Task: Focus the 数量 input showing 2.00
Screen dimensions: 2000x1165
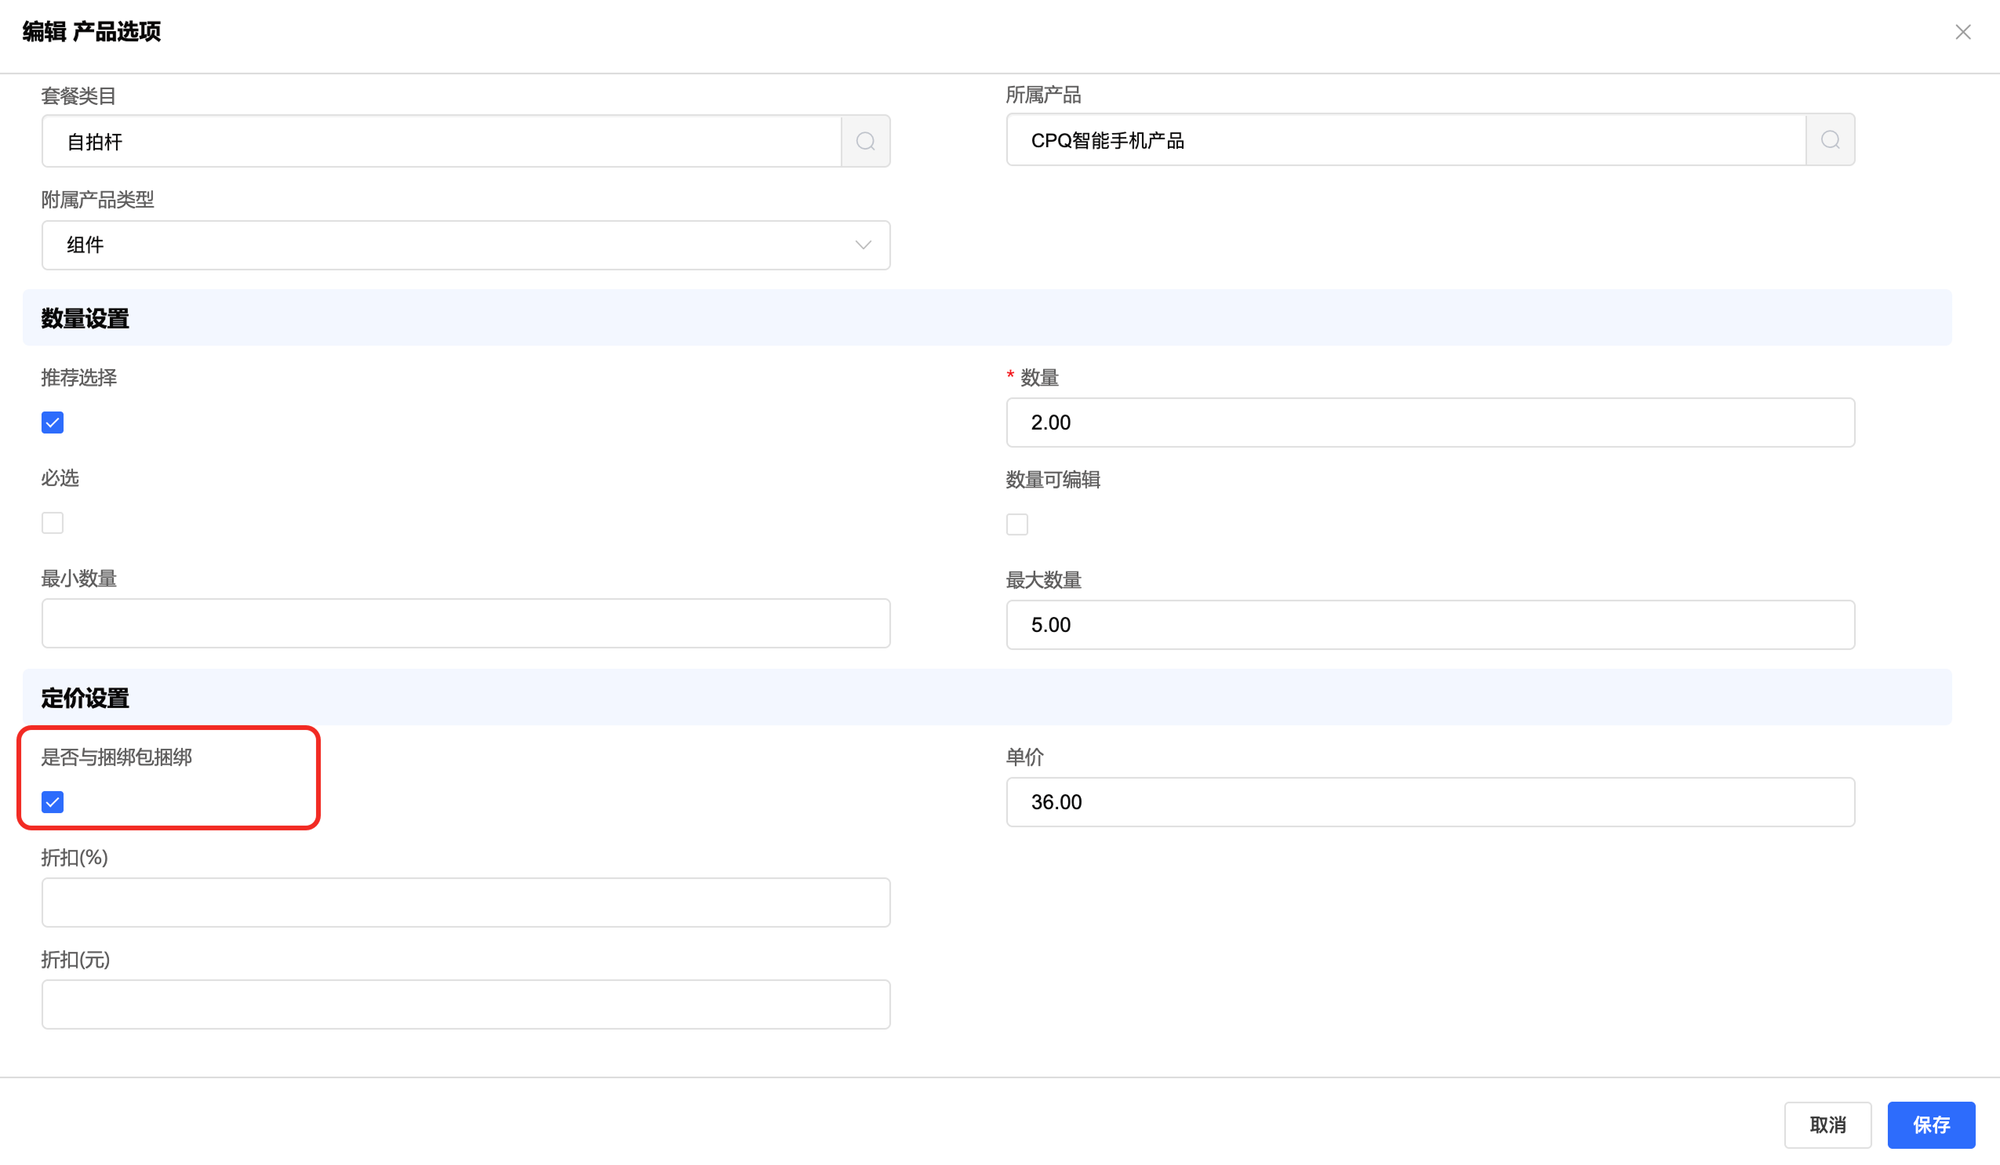Action: pyautogui.click(x=1430, y=423)
